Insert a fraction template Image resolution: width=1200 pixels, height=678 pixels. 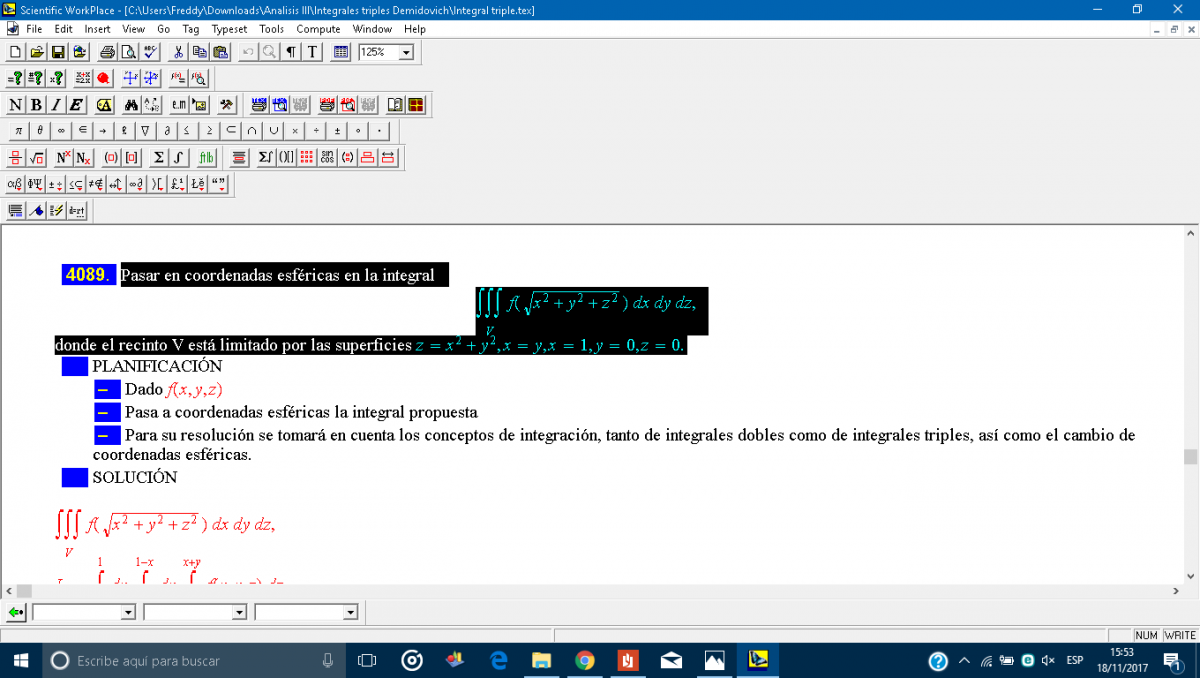(15, 158)
